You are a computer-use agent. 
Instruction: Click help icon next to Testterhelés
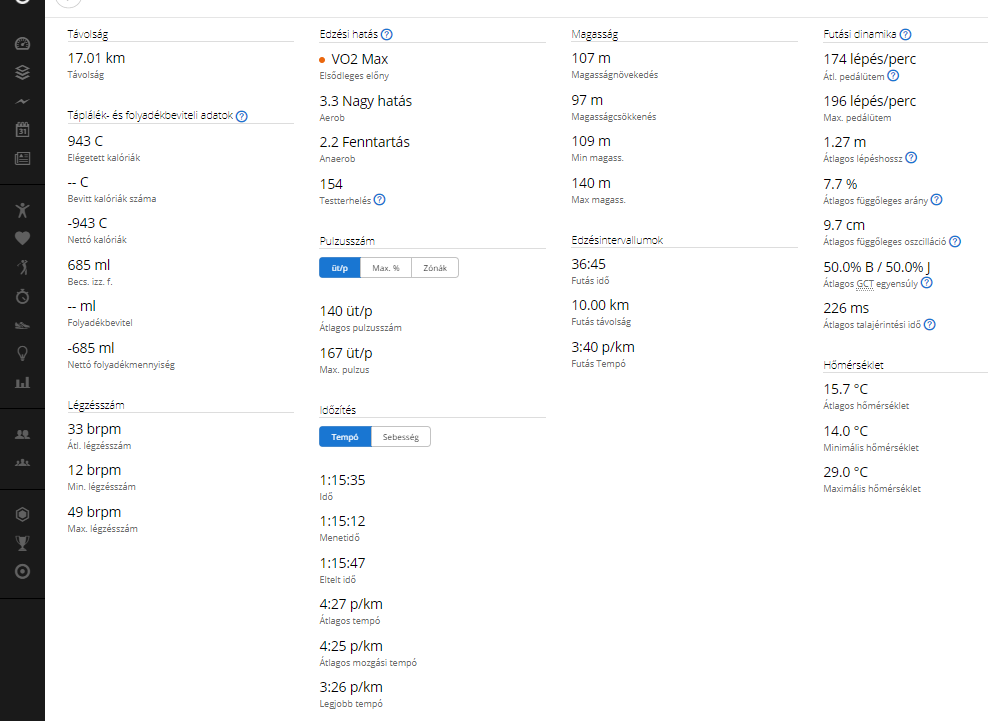pos(379,200)
